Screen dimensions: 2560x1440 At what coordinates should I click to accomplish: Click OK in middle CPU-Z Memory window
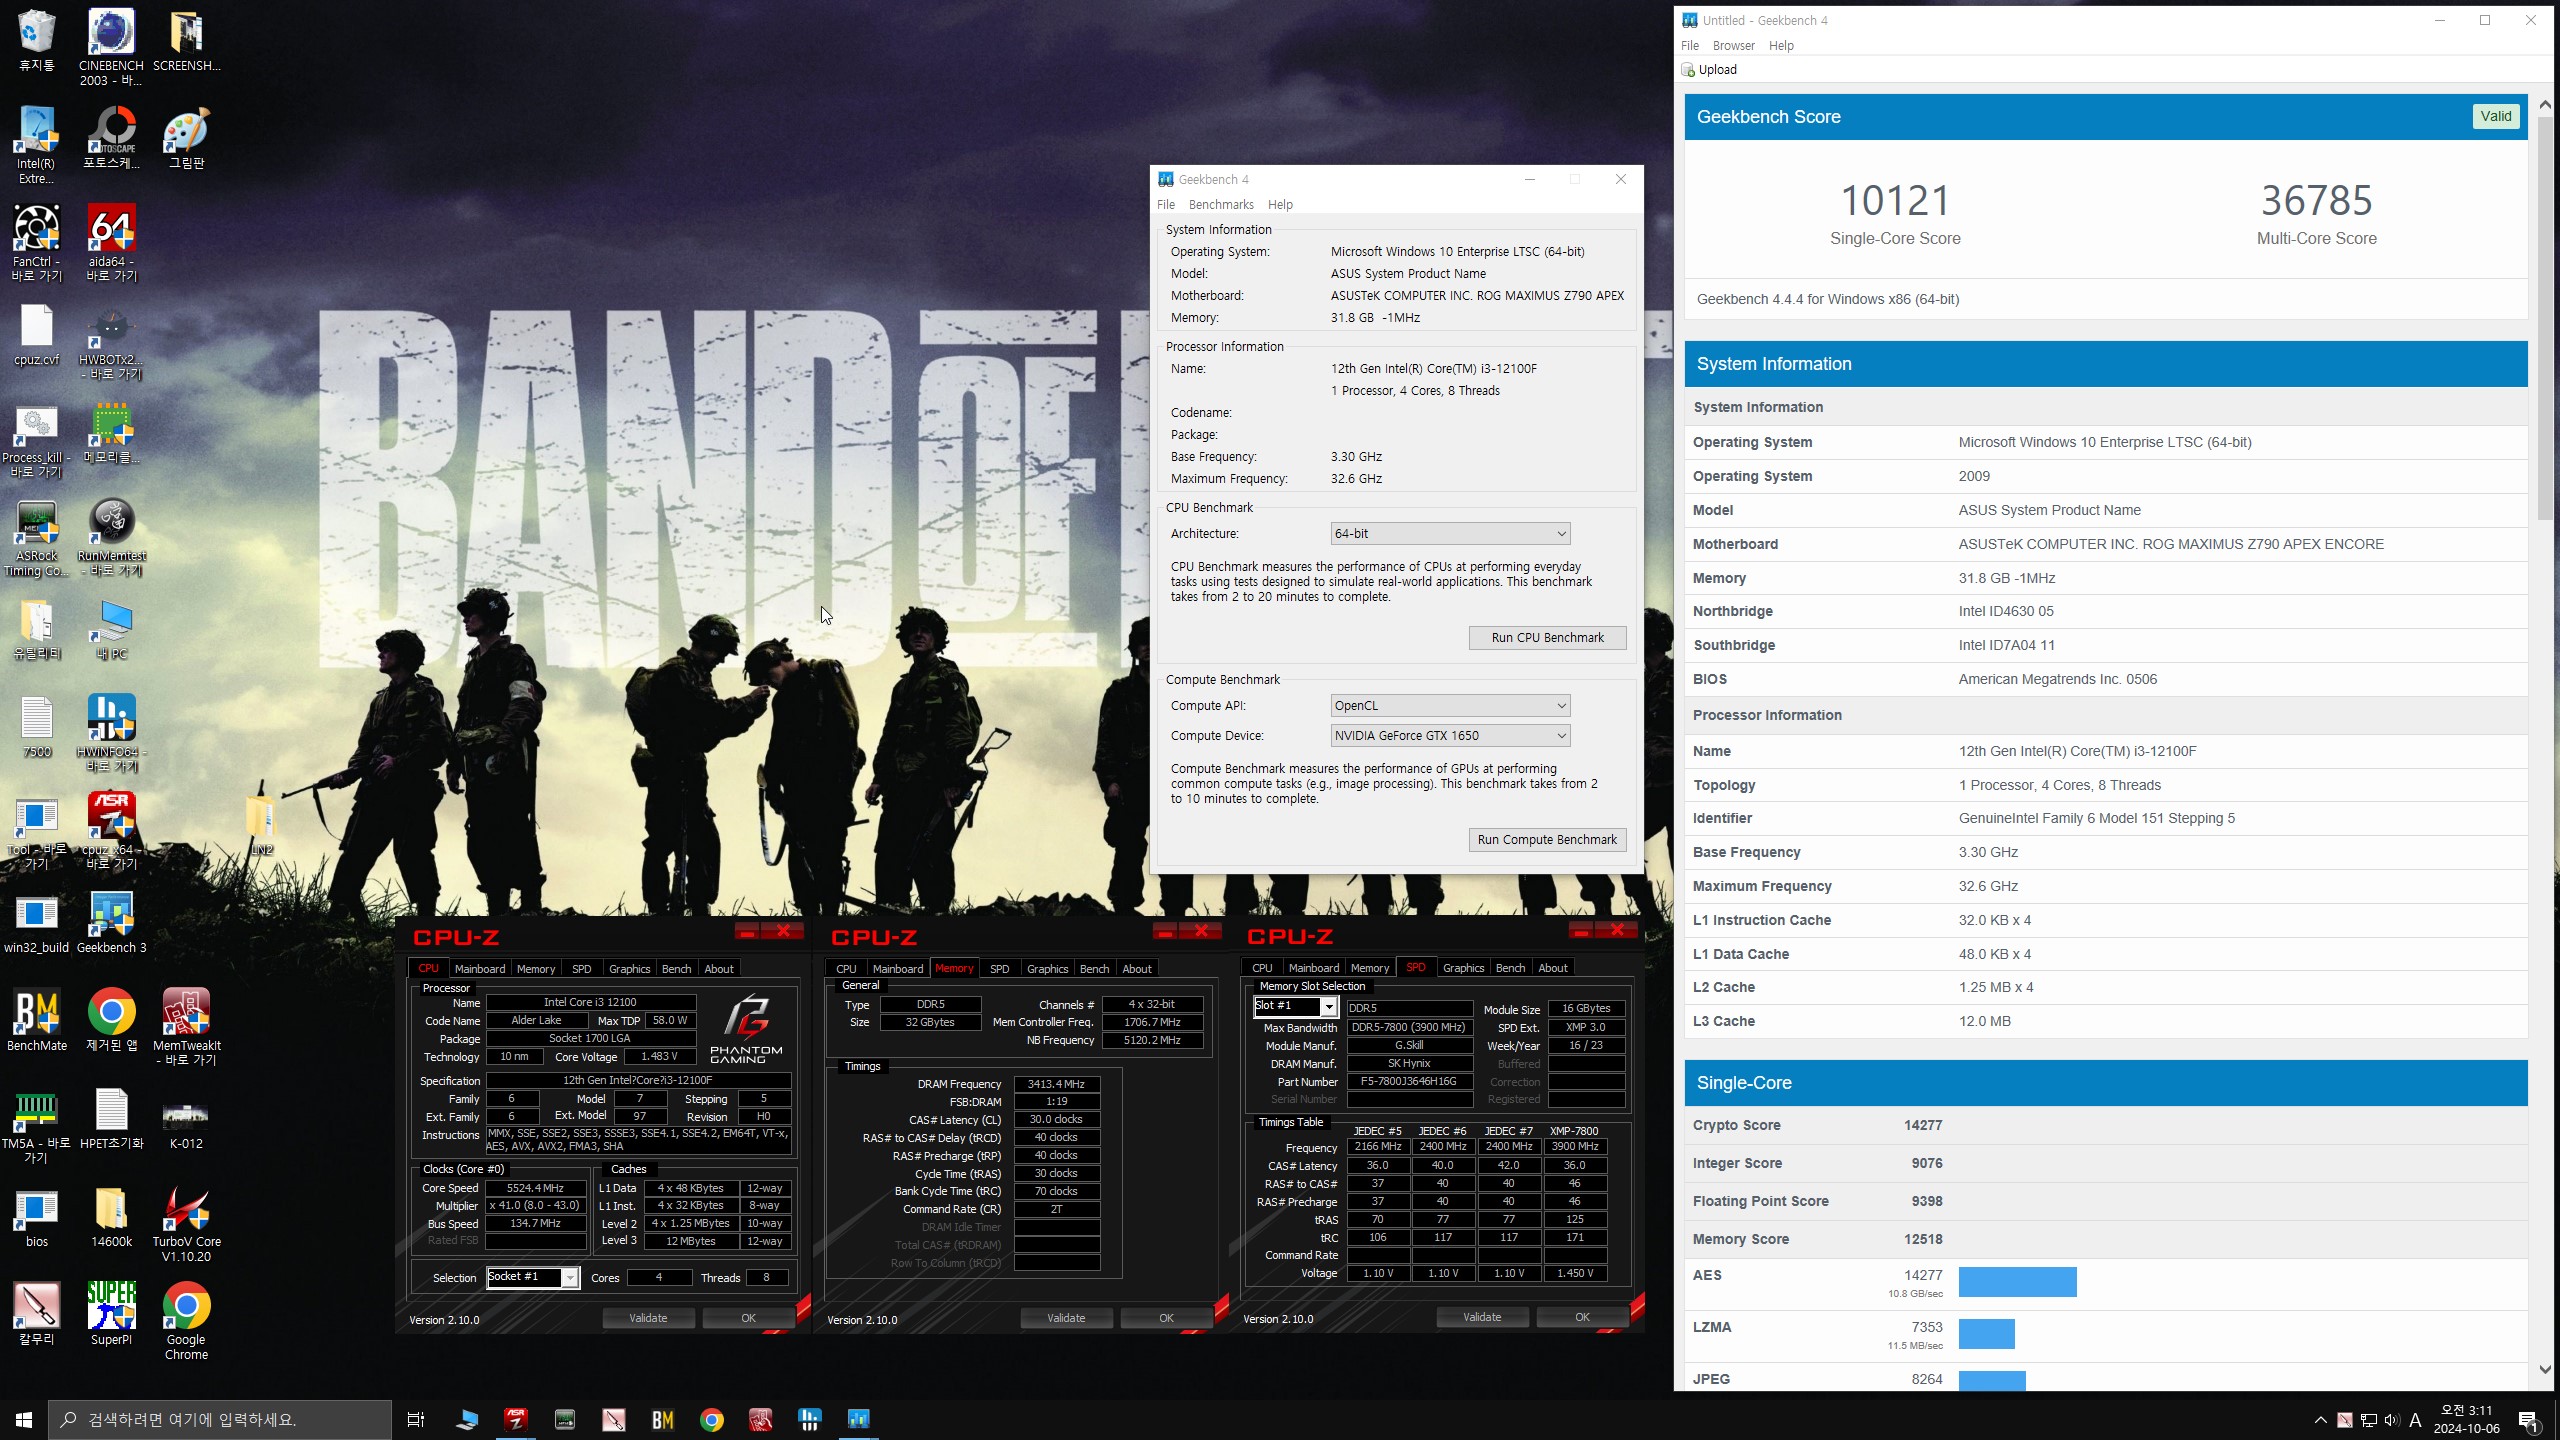(1166, 1318)
